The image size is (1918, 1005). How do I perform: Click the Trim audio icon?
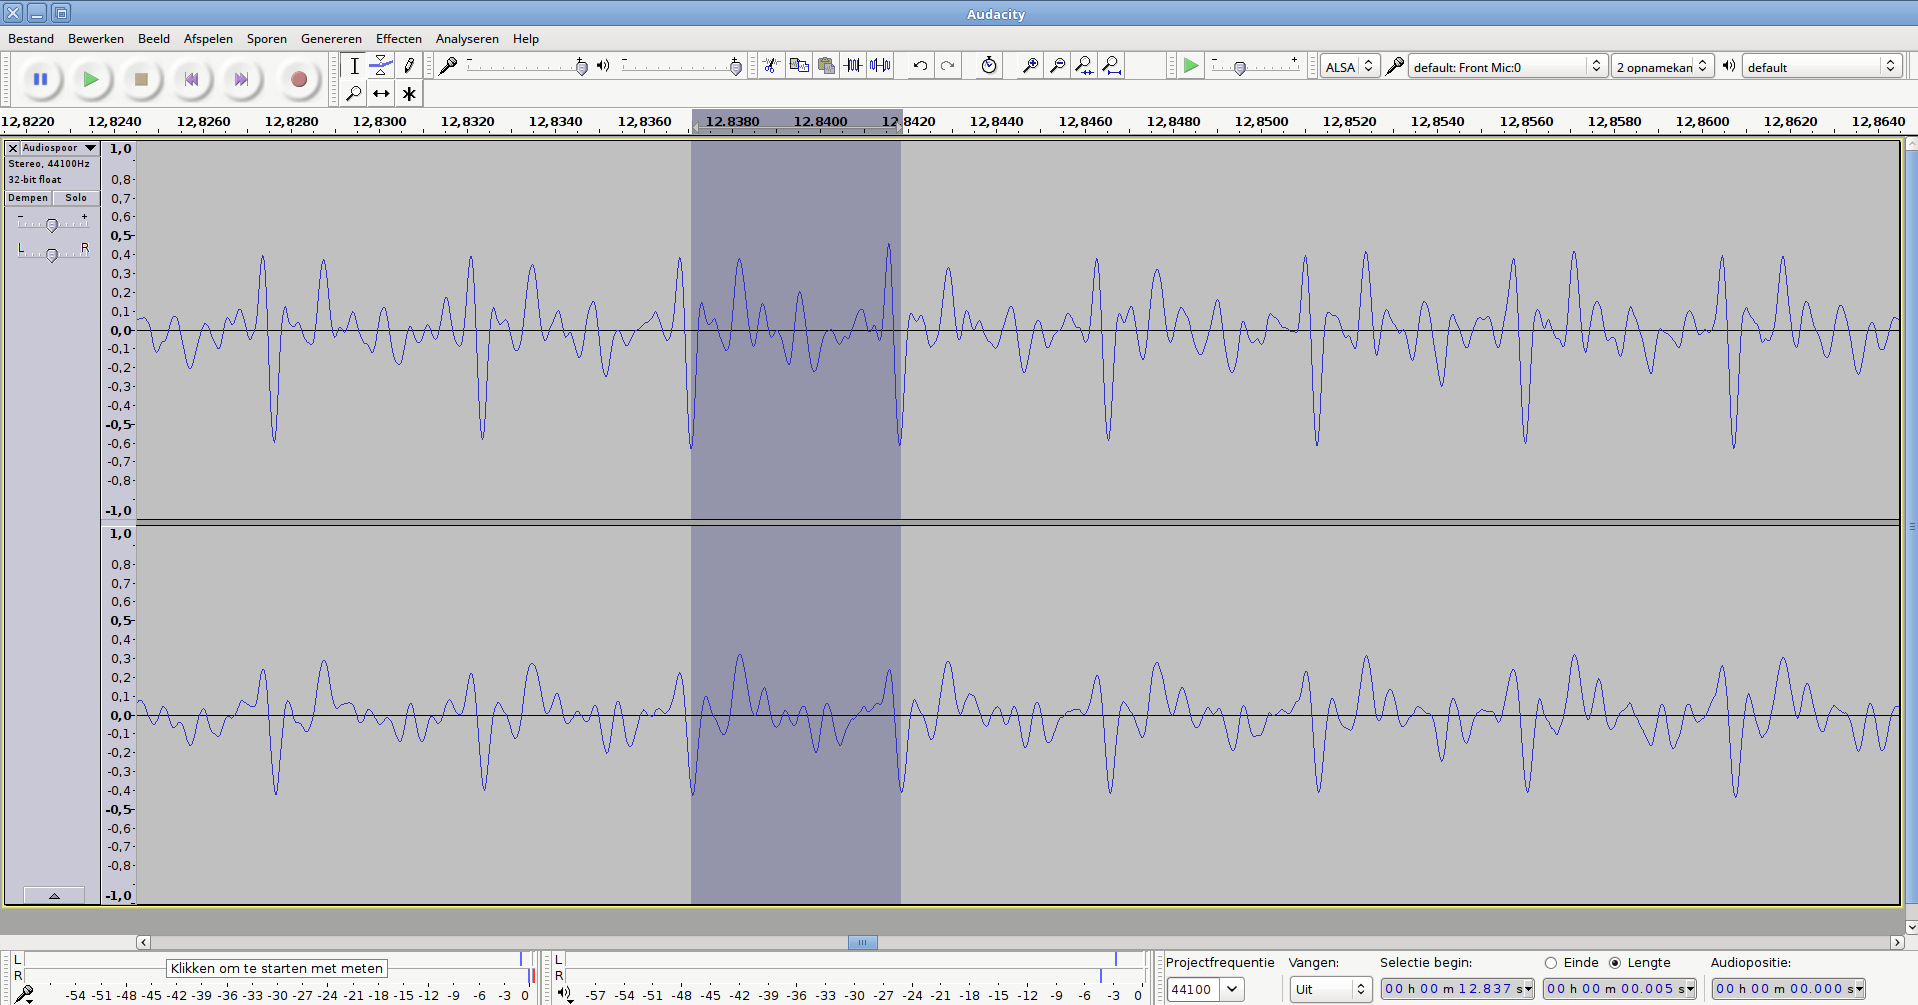(853, 66)
